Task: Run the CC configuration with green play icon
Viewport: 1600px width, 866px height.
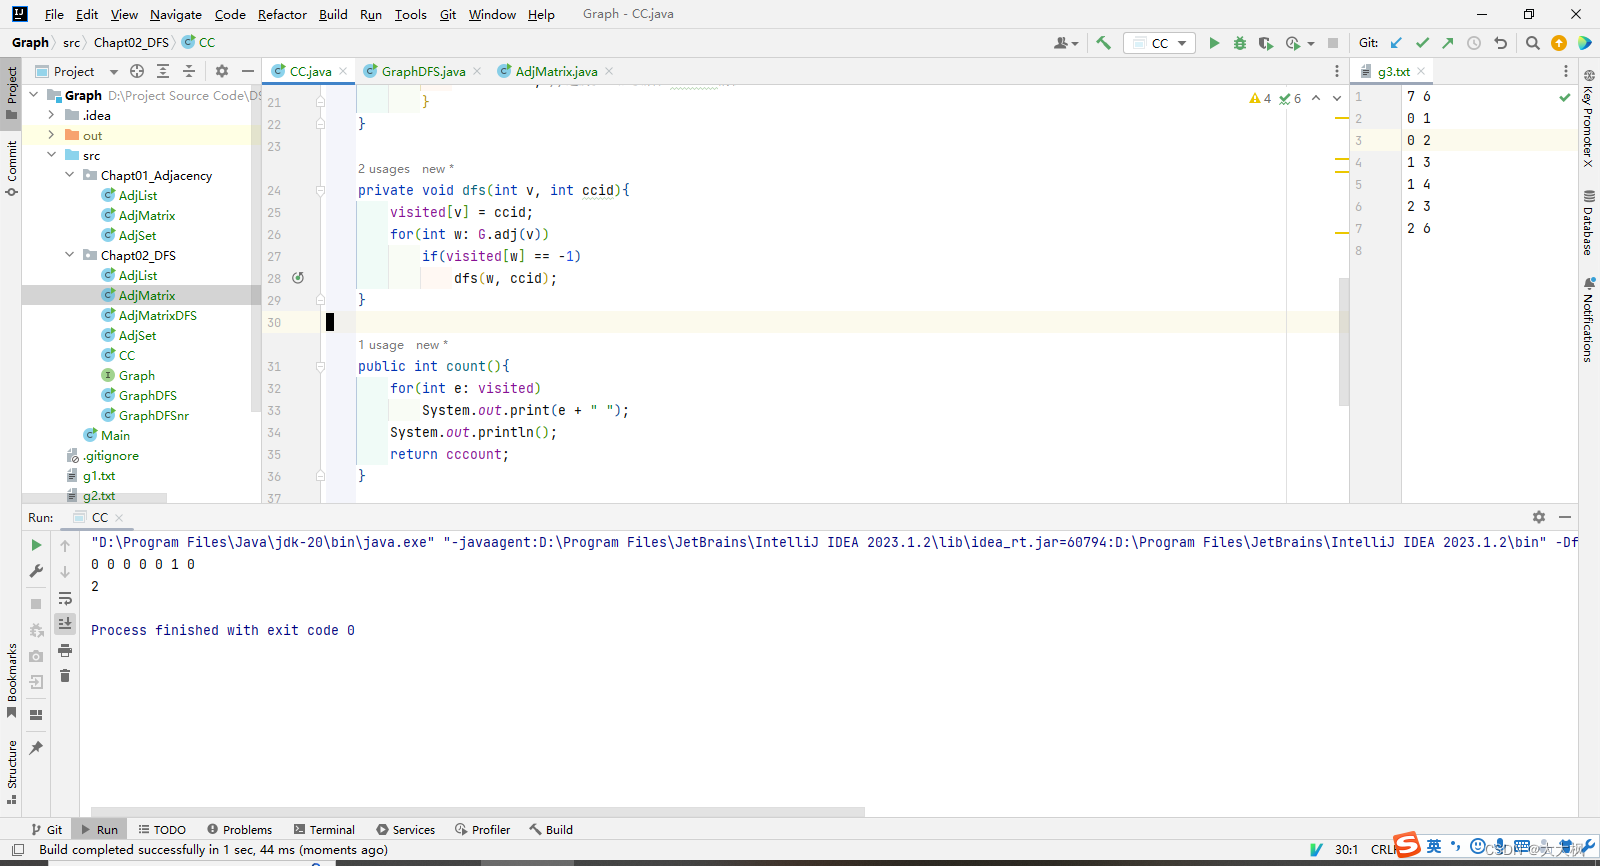Action: (x=1214, y=43)
